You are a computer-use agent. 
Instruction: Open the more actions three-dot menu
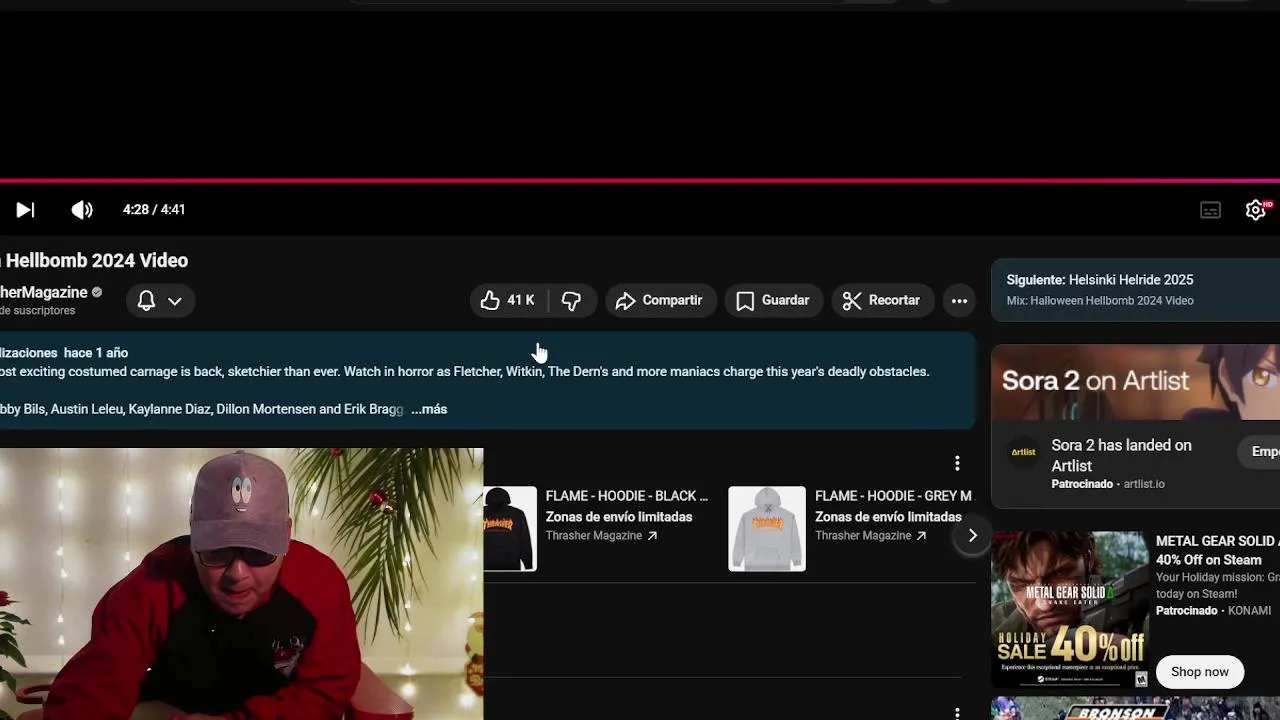tap(959, 300)
